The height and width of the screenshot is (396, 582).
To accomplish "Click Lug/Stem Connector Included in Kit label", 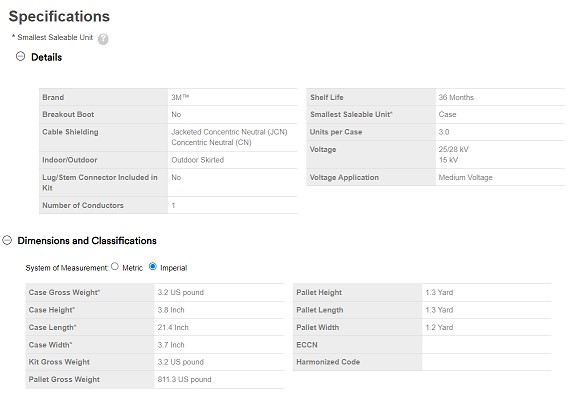I will (x=100, y=183).
